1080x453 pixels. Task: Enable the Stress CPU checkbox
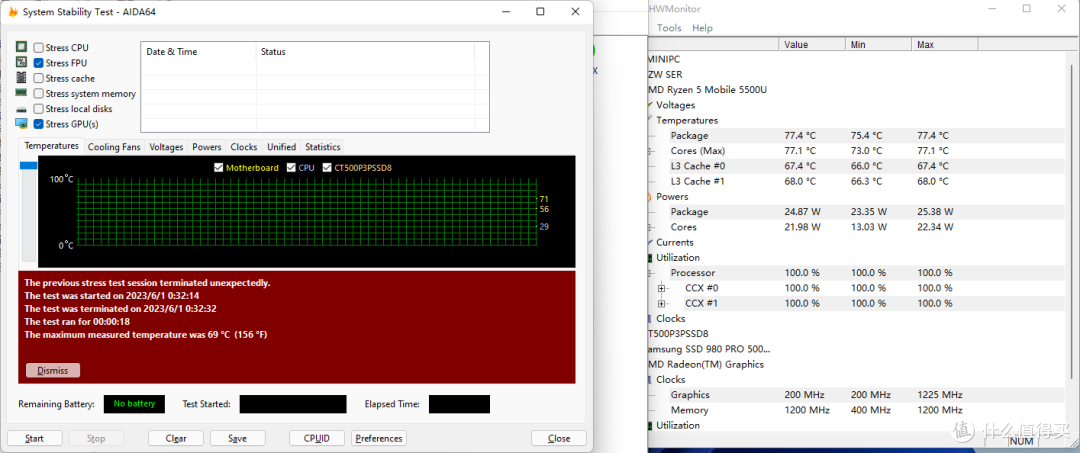(x=39, y=48)
